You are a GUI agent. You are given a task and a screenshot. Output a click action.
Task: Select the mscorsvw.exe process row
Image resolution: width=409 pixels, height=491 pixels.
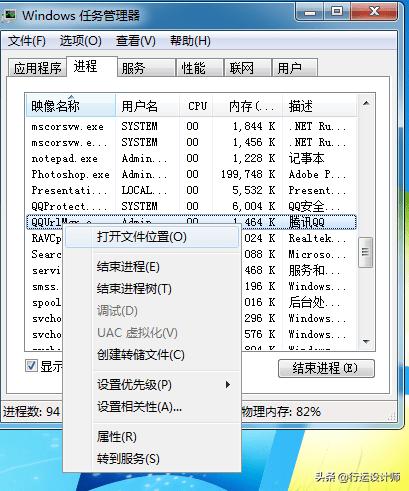click(191, 126)
